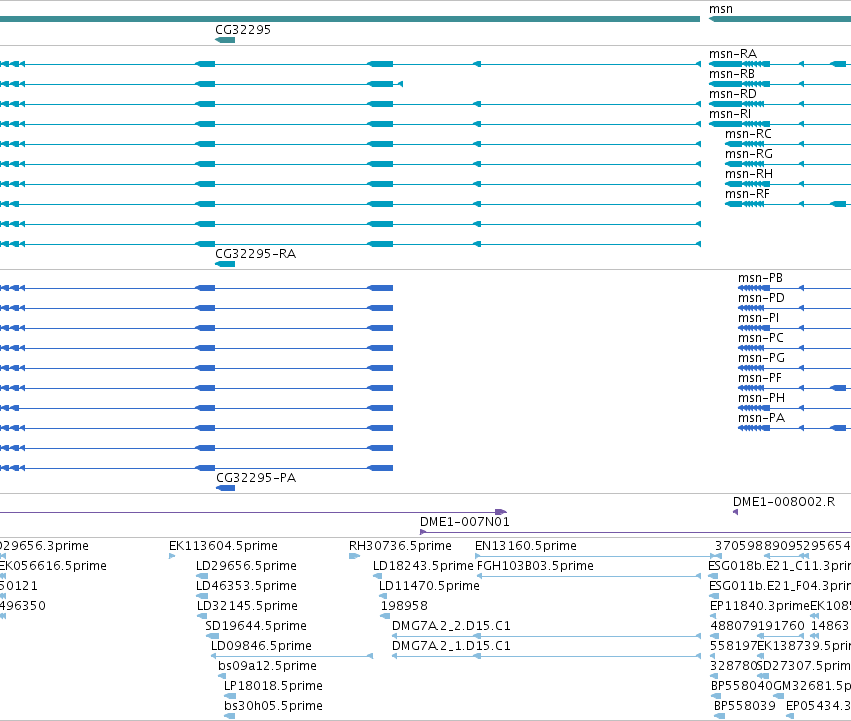Select SD19644.5prime EST label
Viewport: 851px width, 721px height.
pyautogui.click(x=256, y=626)
